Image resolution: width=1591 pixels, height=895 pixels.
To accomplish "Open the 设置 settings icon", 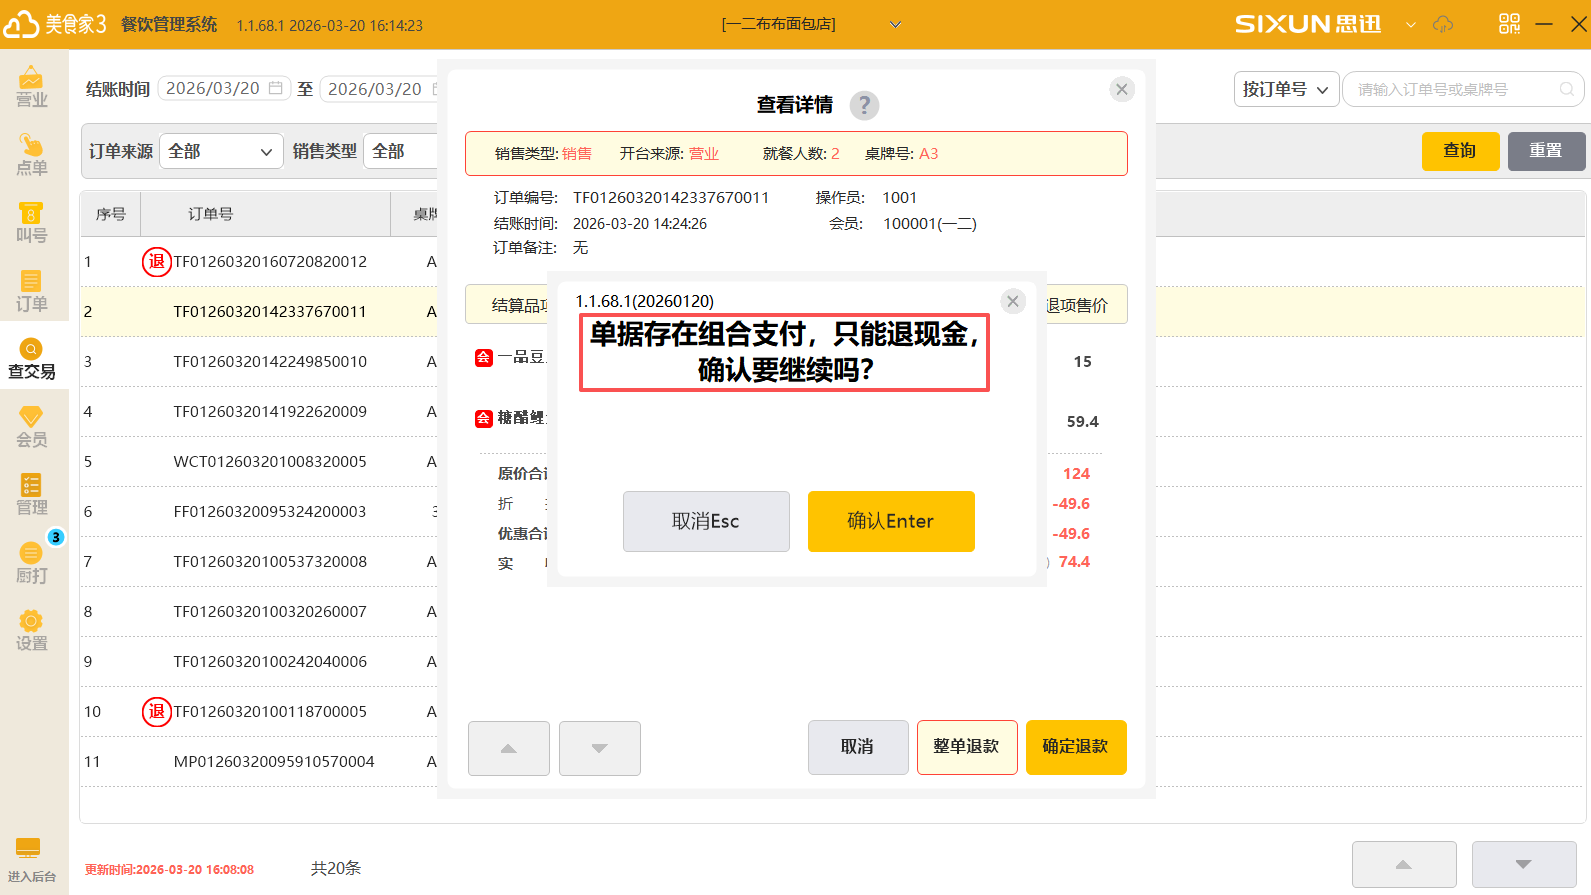I will pos(31,630).
